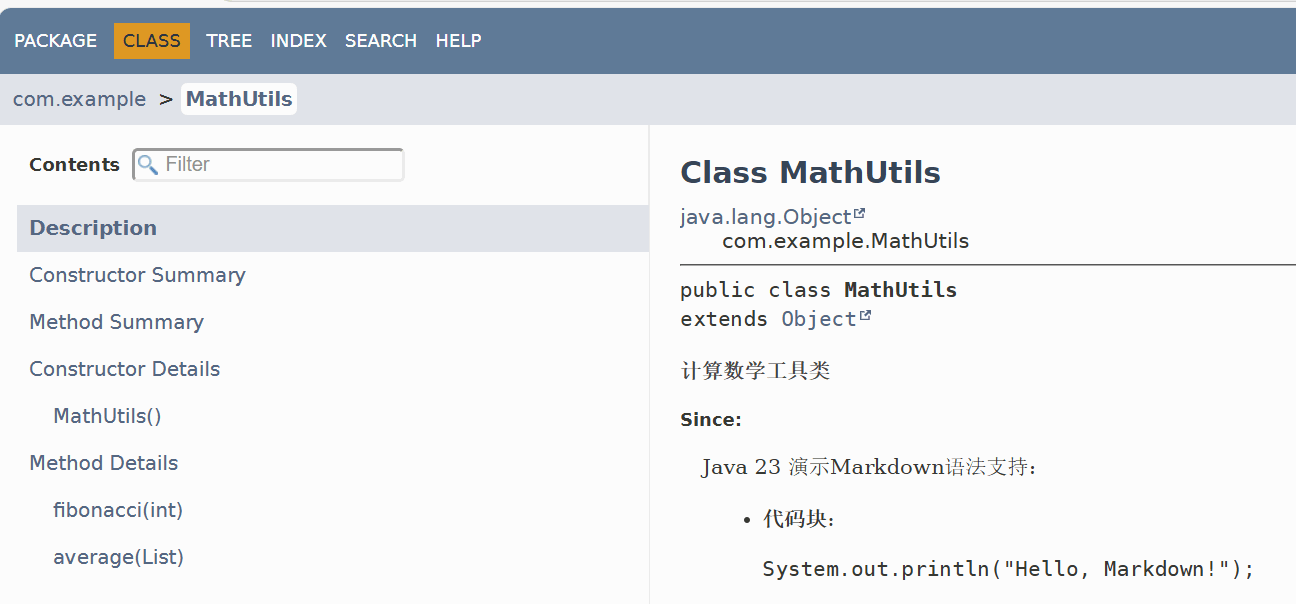The image size is (1296, 604).
Task: Open the TREE navigation link
Action: coord(229,41)
